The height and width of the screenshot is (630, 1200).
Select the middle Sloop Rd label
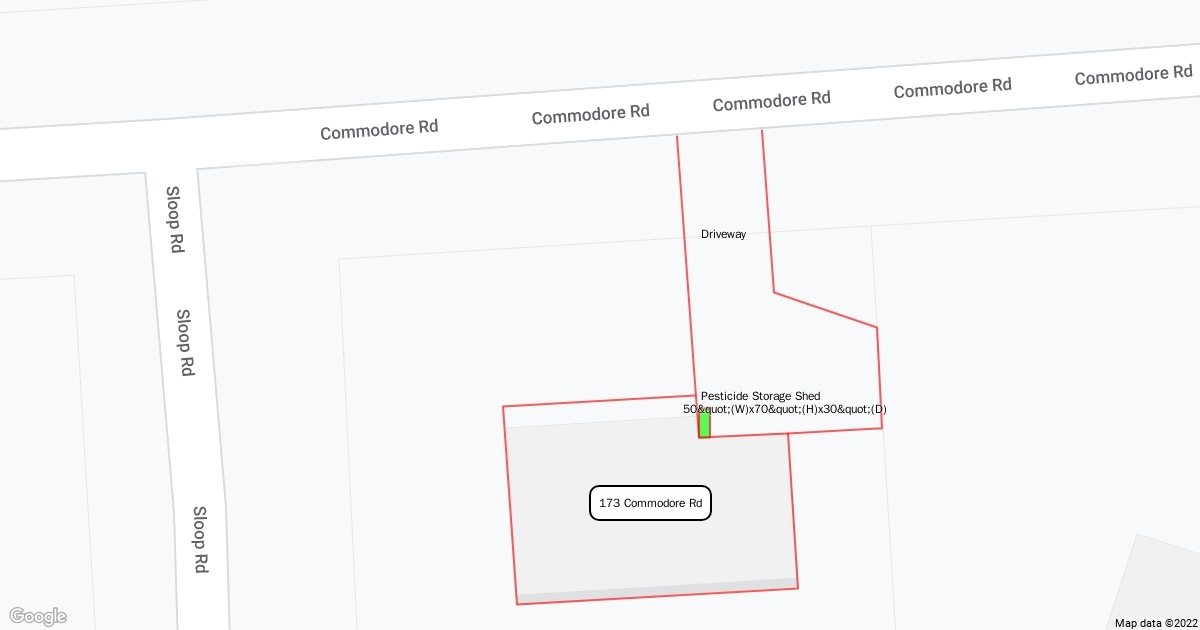point(184,342)
